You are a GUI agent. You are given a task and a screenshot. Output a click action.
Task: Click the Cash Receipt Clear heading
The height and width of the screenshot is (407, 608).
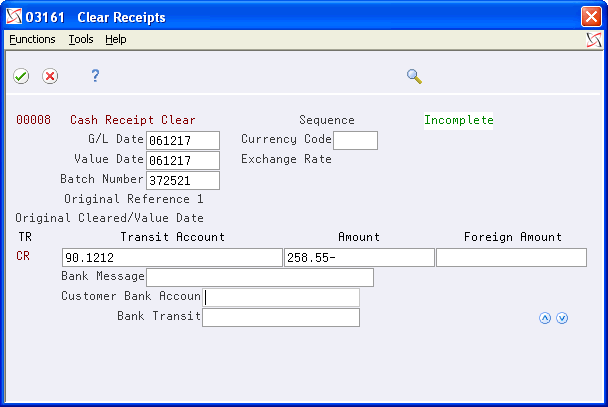tap(133, 120)
